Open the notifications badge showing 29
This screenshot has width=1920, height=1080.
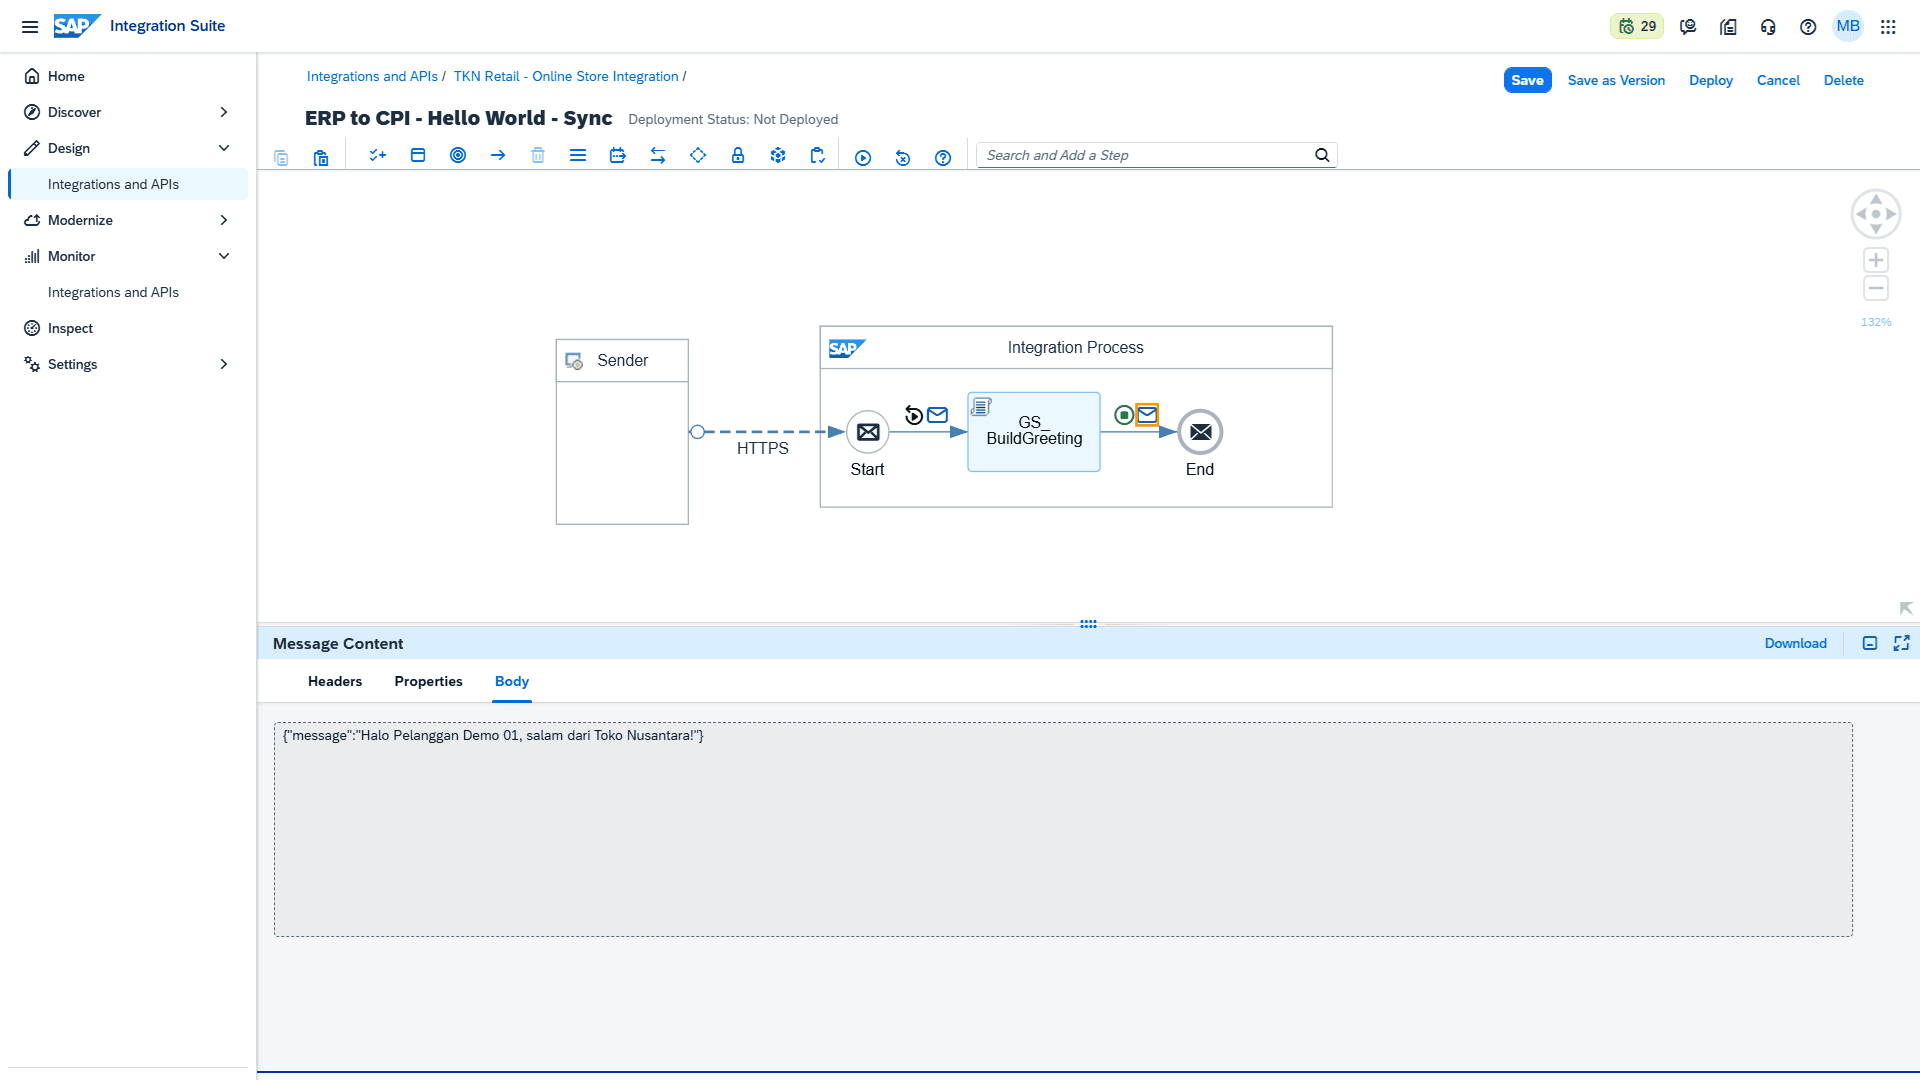(1637, 26)
